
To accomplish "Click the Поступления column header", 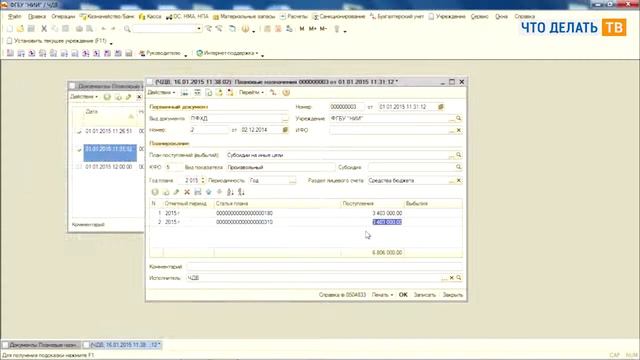I will (372, 203).
